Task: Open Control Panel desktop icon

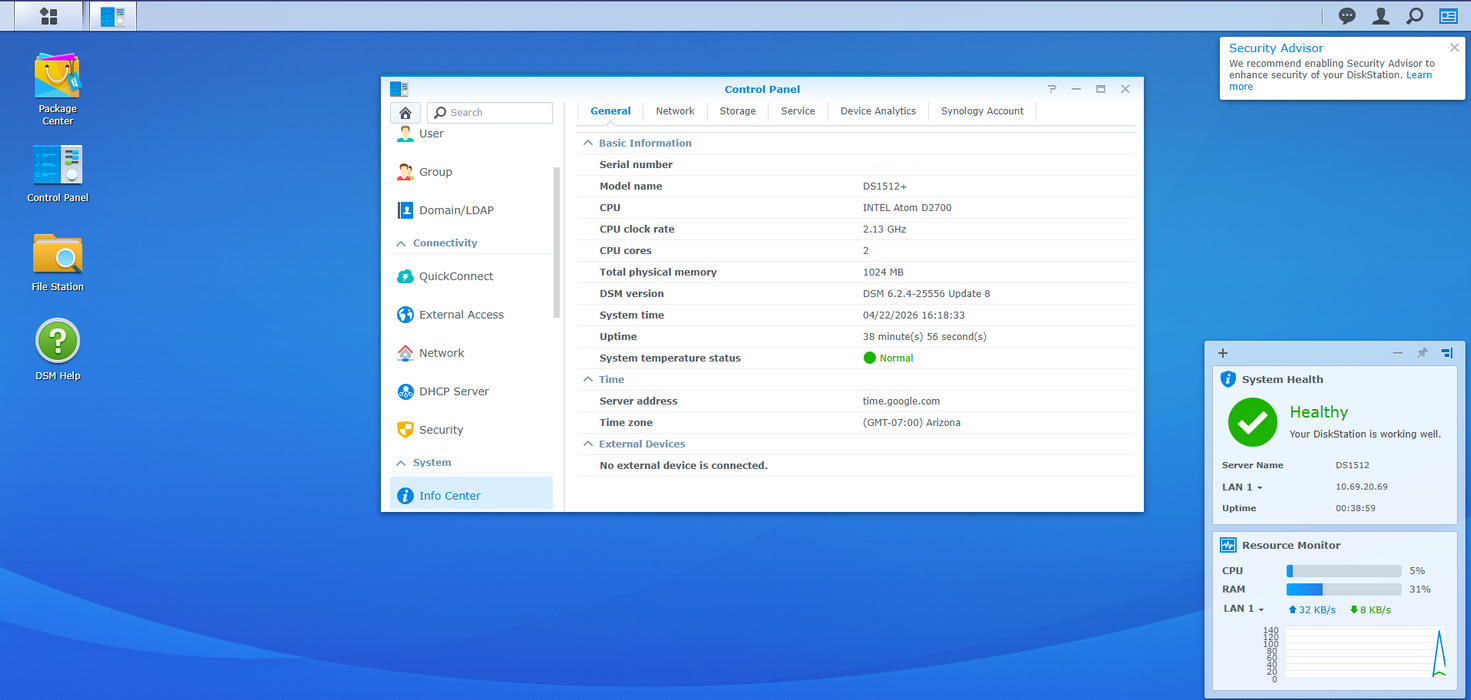Action: pyautogui.click(x=57, y=174)
